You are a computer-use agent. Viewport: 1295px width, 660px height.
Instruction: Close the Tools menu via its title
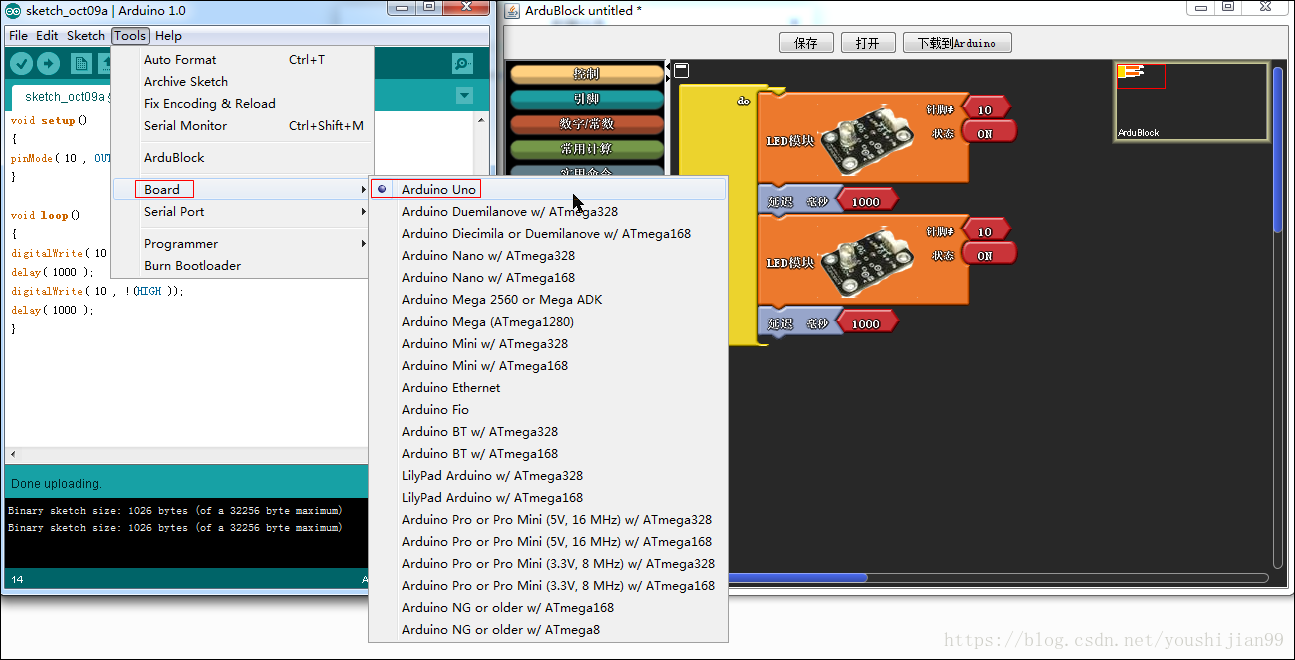(x=130, y=35)
